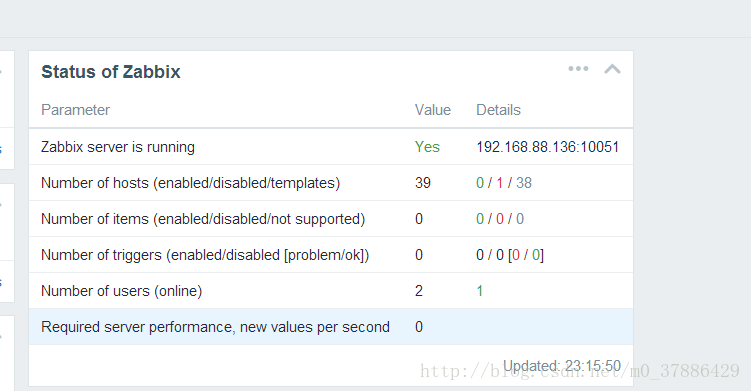Screen dimensions: 751x391
Task: Select the 'Number of triggers' parameter label
Action: pos(205,254)
